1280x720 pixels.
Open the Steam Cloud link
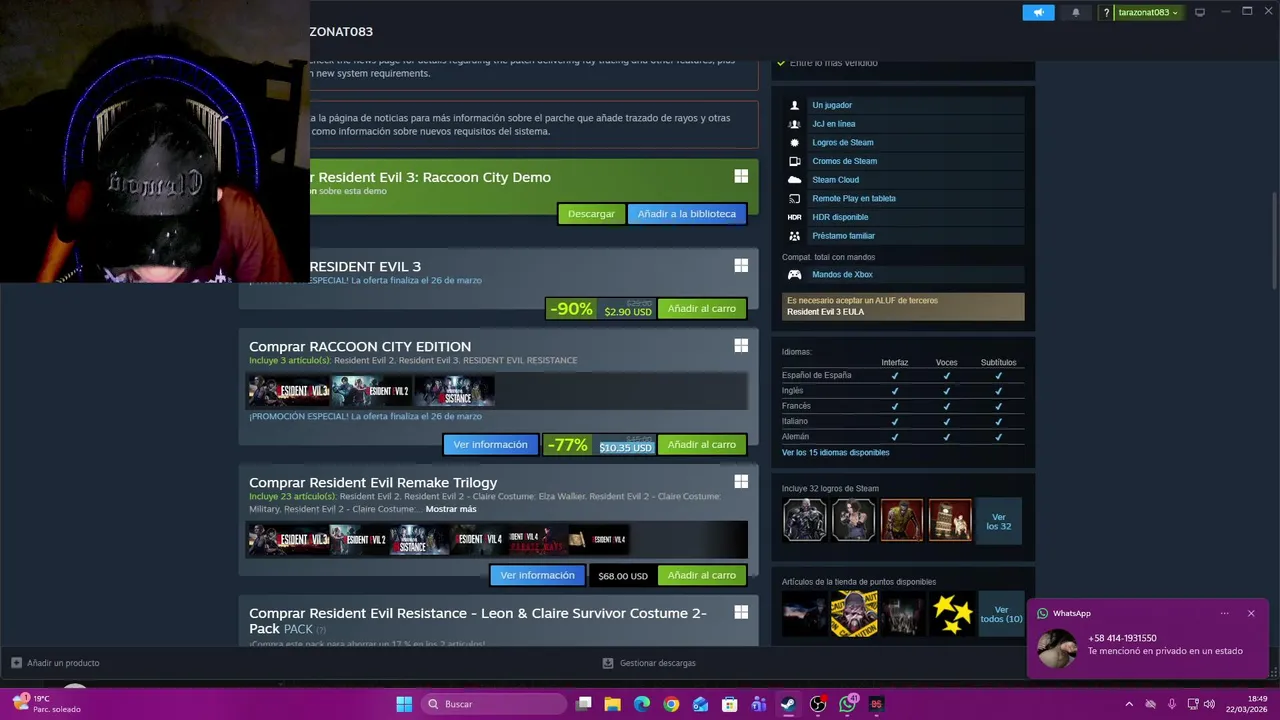pos(835,180)
